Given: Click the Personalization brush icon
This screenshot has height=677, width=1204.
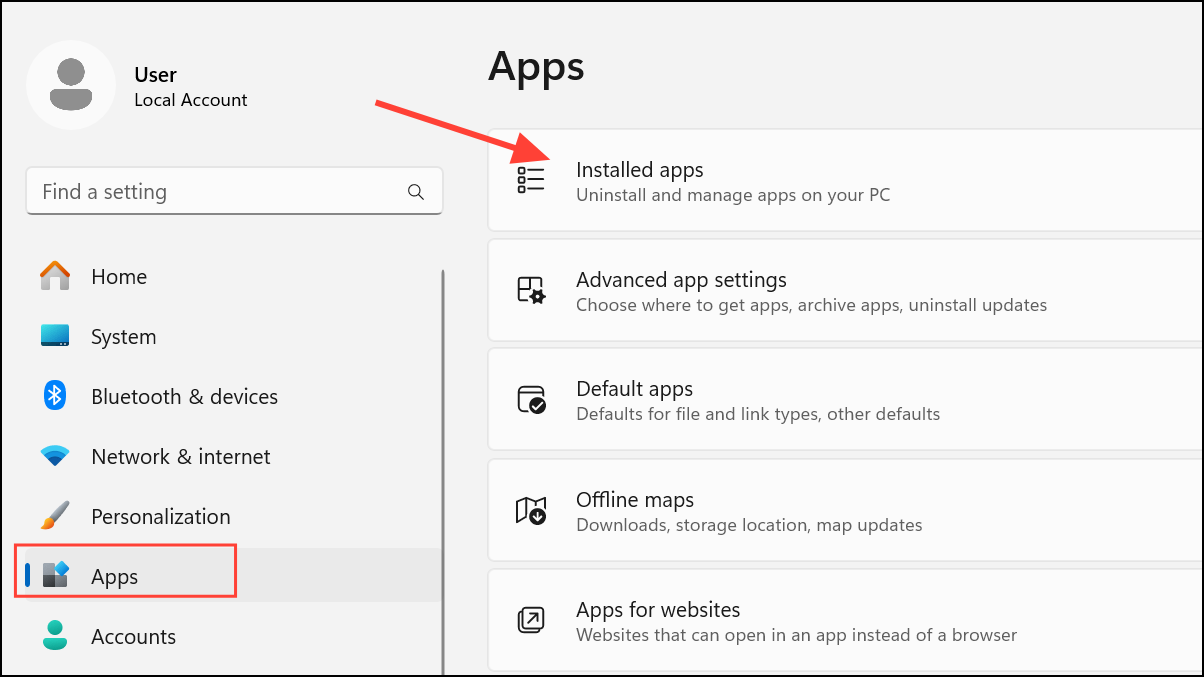Looking at the screenshot, I should coord(53,516).
